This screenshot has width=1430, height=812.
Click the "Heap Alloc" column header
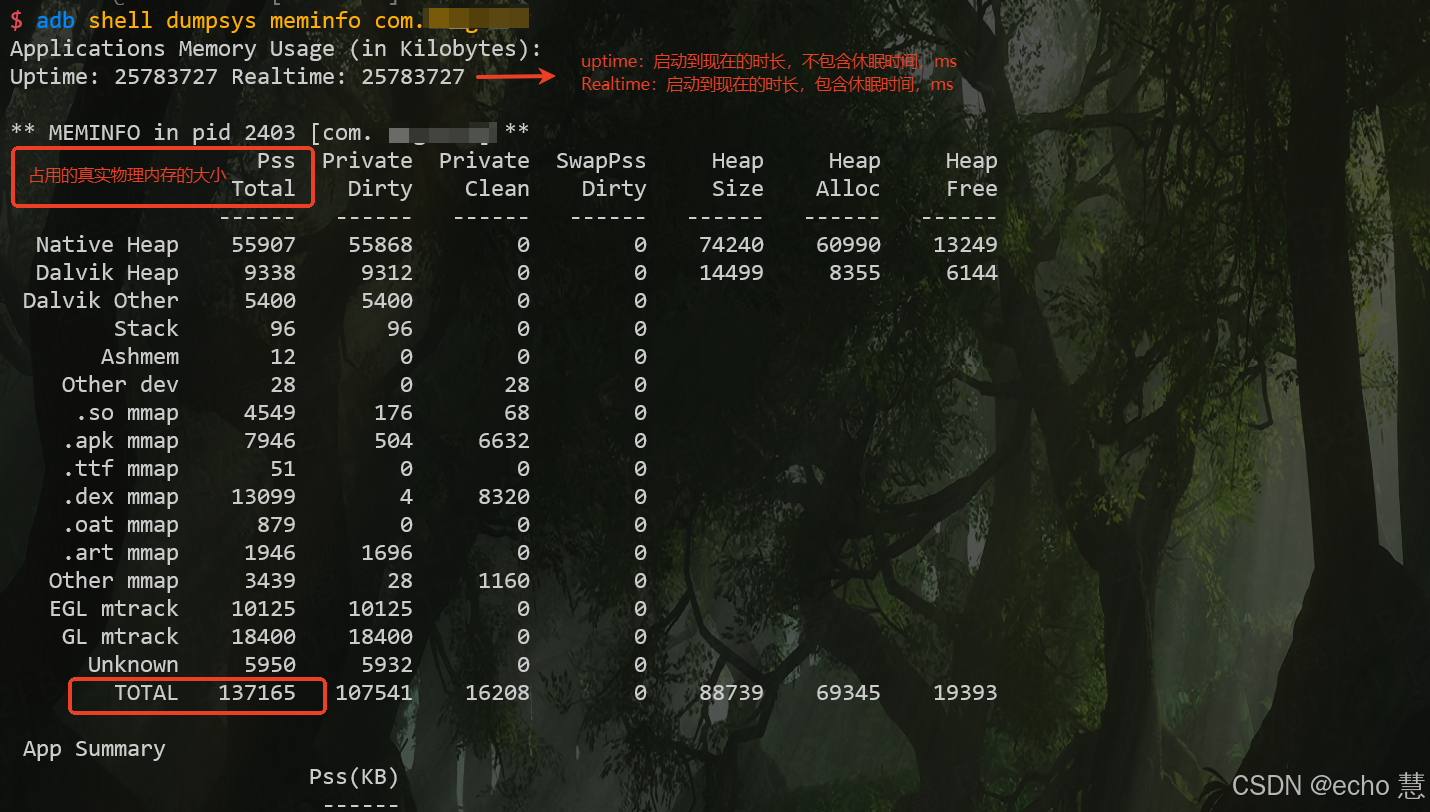848,174
